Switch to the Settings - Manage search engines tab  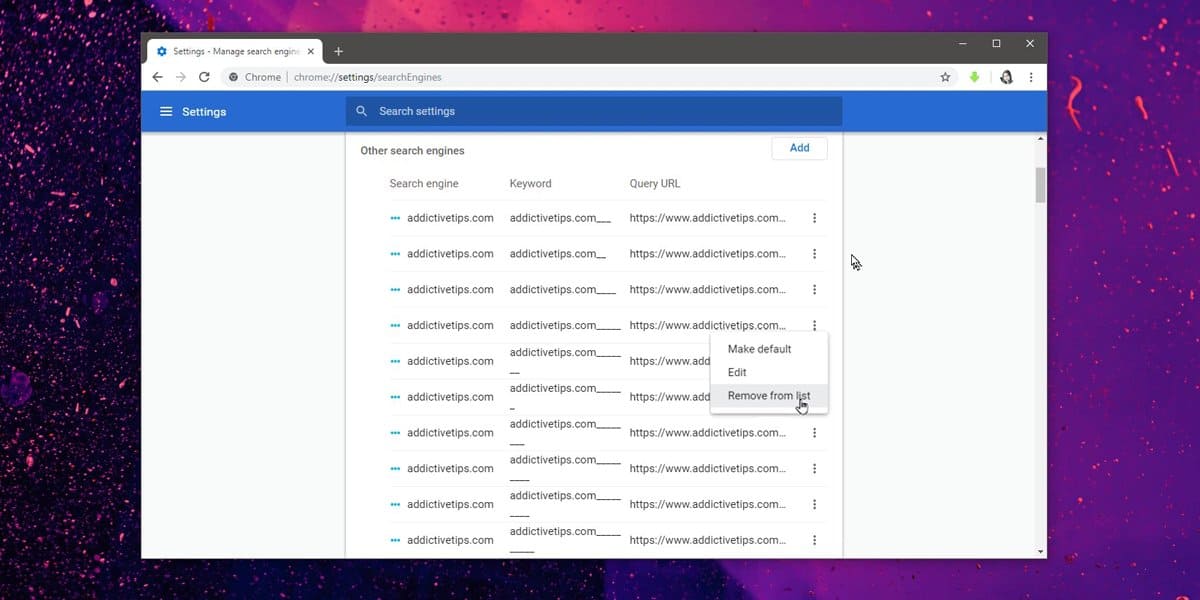[x=232, y=50]
